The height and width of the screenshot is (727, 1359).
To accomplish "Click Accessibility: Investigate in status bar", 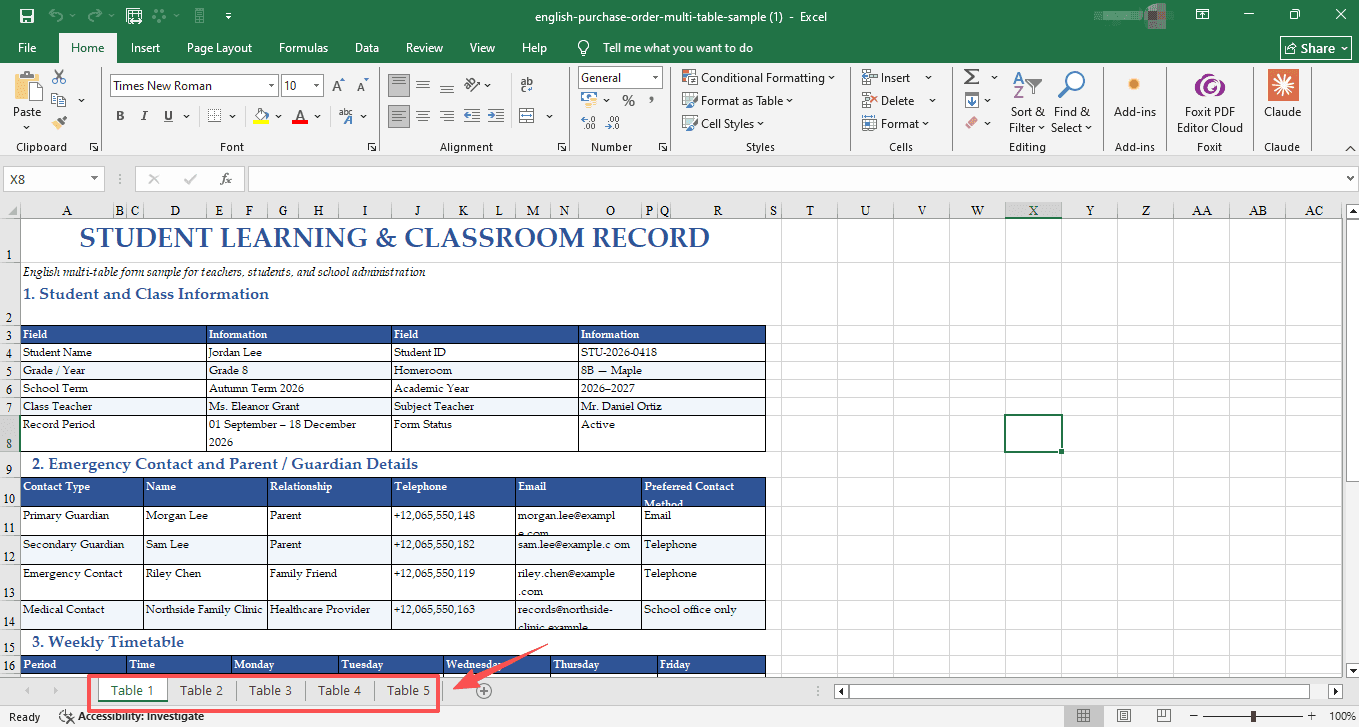I will [x=131, y=716].
